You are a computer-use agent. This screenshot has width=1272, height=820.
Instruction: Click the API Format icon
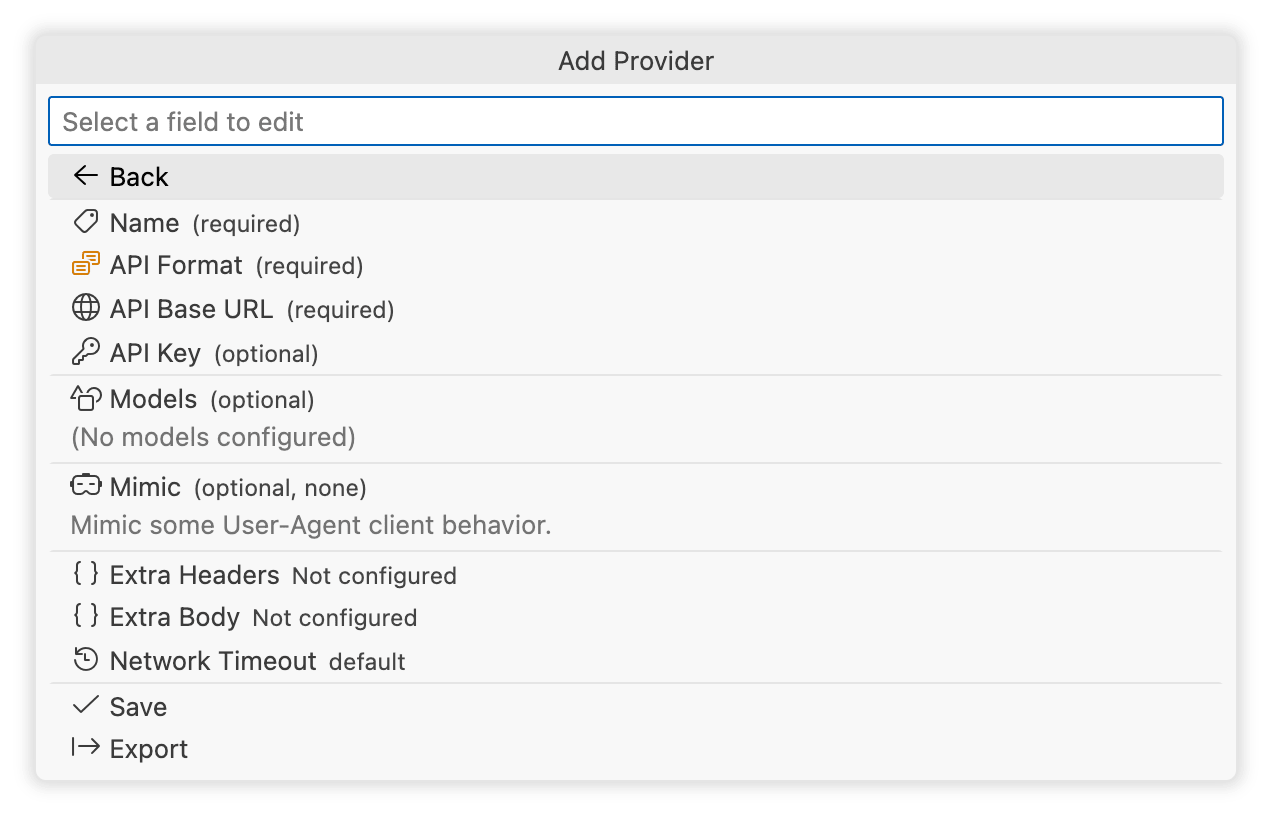pos(86,265)
